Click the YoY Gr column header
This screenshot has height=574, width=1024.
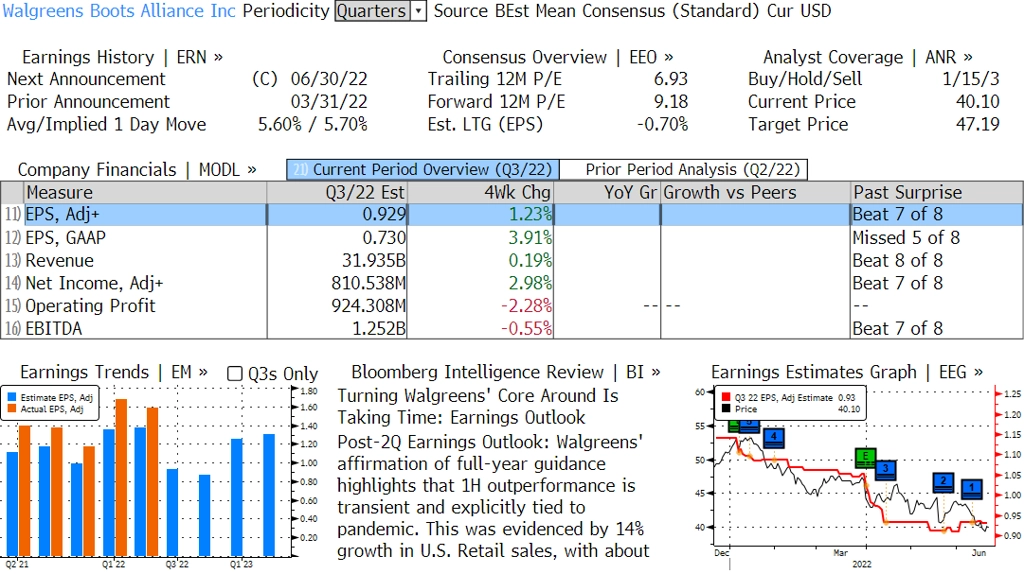[x=607, y=193]
